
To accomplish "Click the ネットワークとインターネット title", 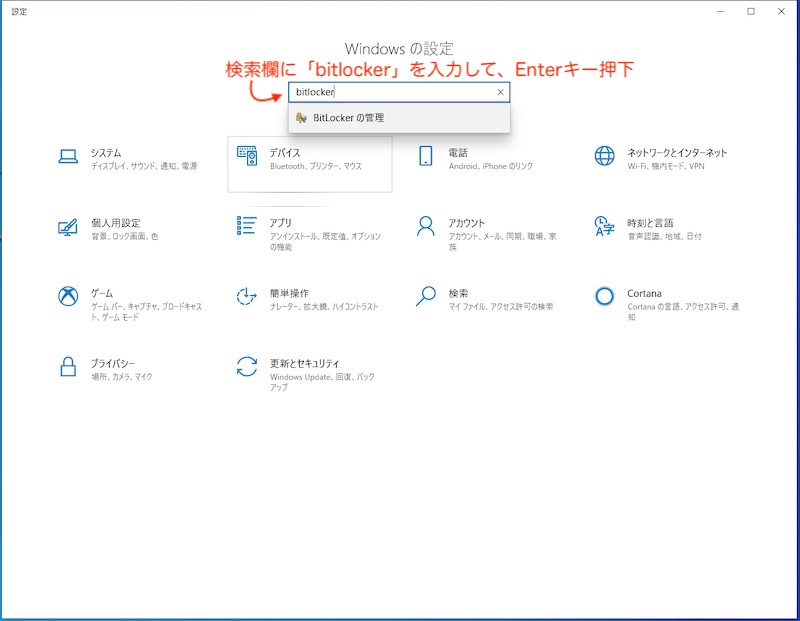I will 677,153.
